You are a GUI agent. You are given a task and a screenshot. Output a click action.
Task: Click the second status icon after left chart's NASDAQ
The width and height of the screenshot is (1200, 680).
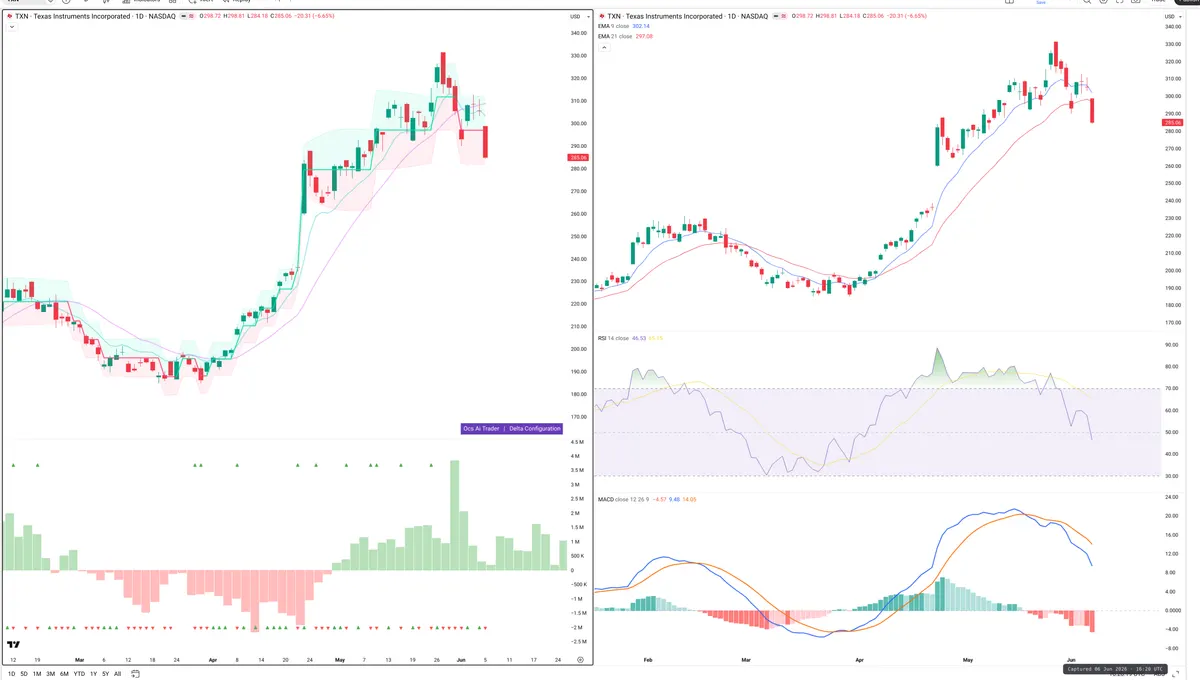click(193, 17)
